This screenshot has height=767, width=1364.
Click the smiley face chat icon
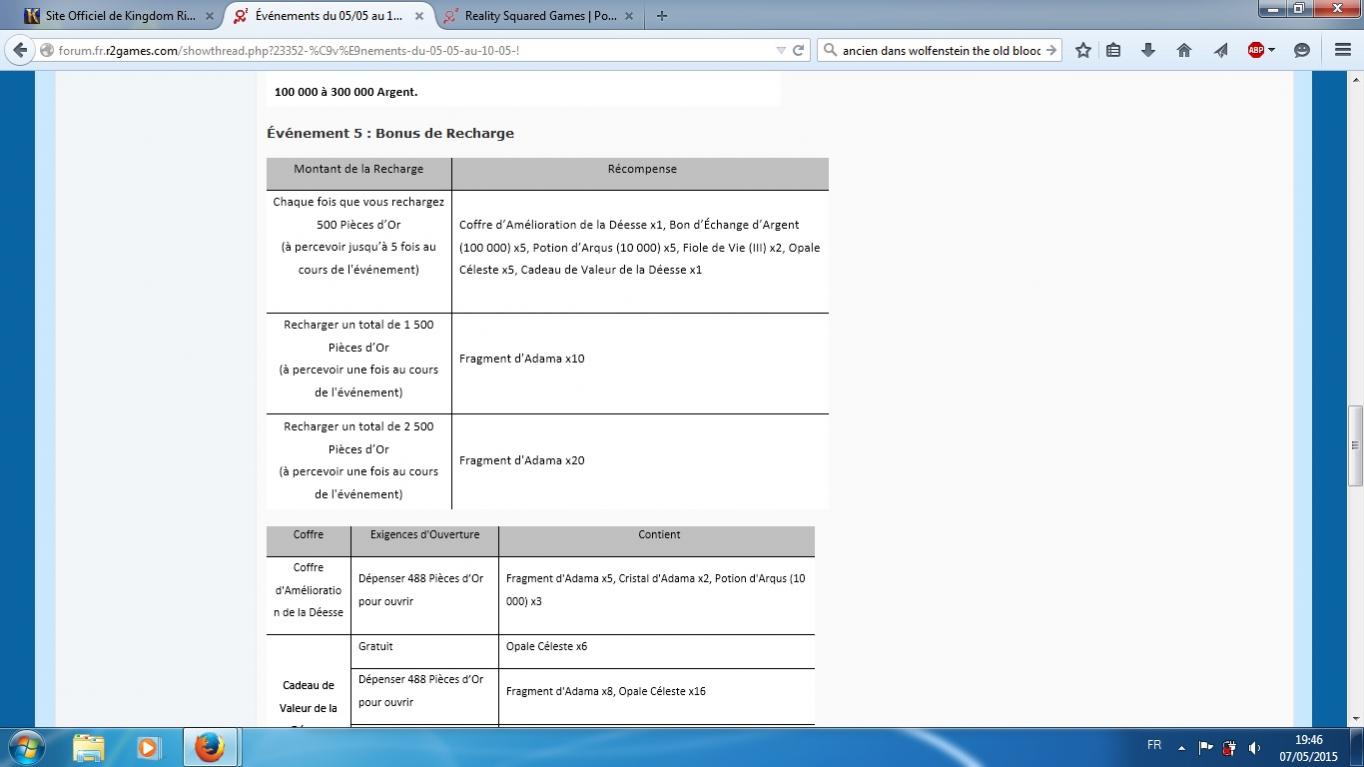(1302, 50)
